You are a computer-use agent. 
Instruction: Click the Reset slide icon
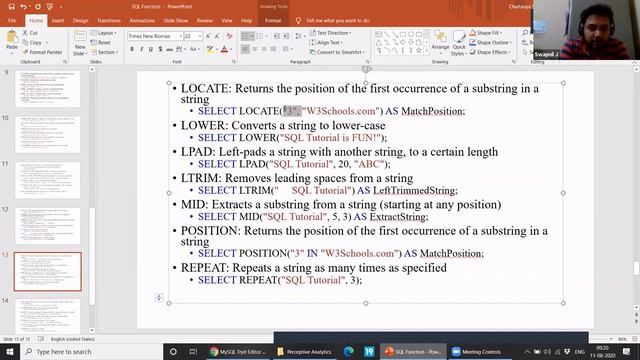[x=93, y=42]
